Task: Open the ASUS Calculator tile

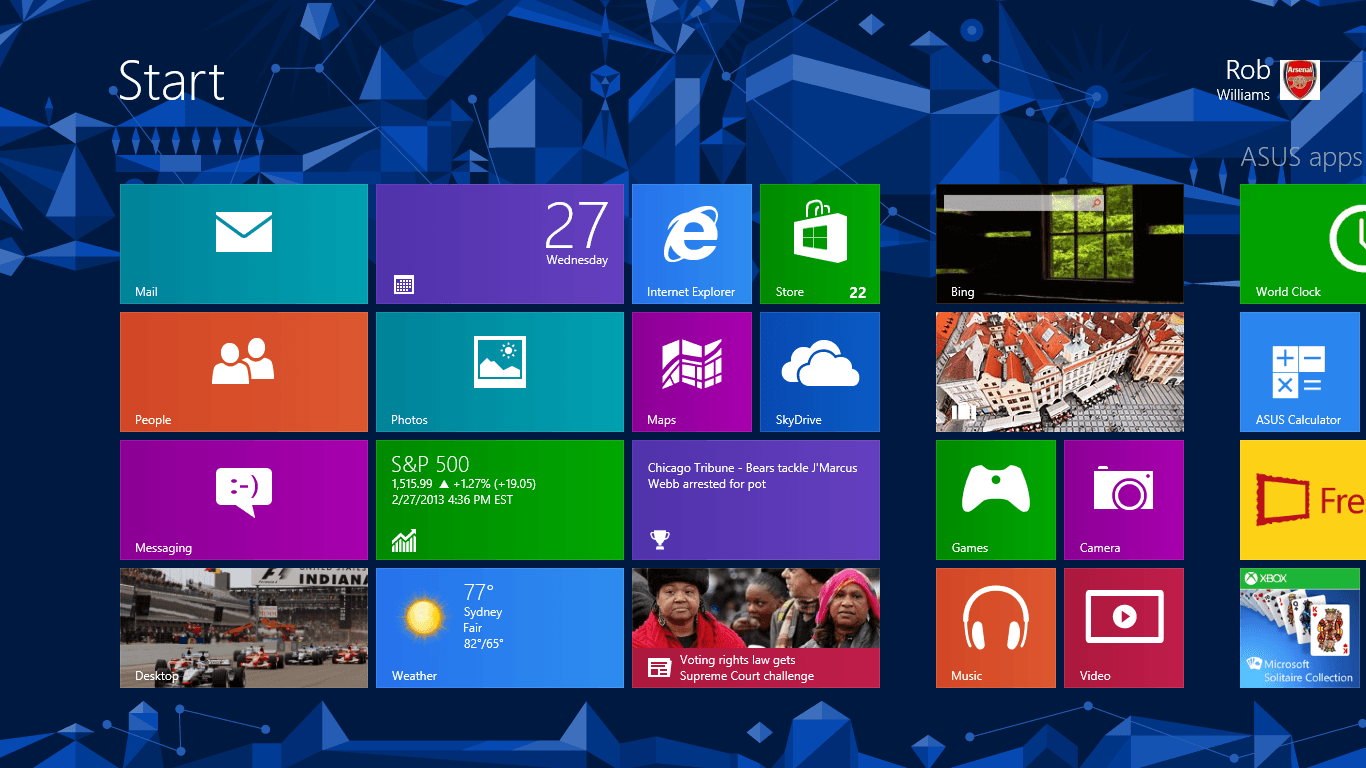Action: click(1300, 372)
